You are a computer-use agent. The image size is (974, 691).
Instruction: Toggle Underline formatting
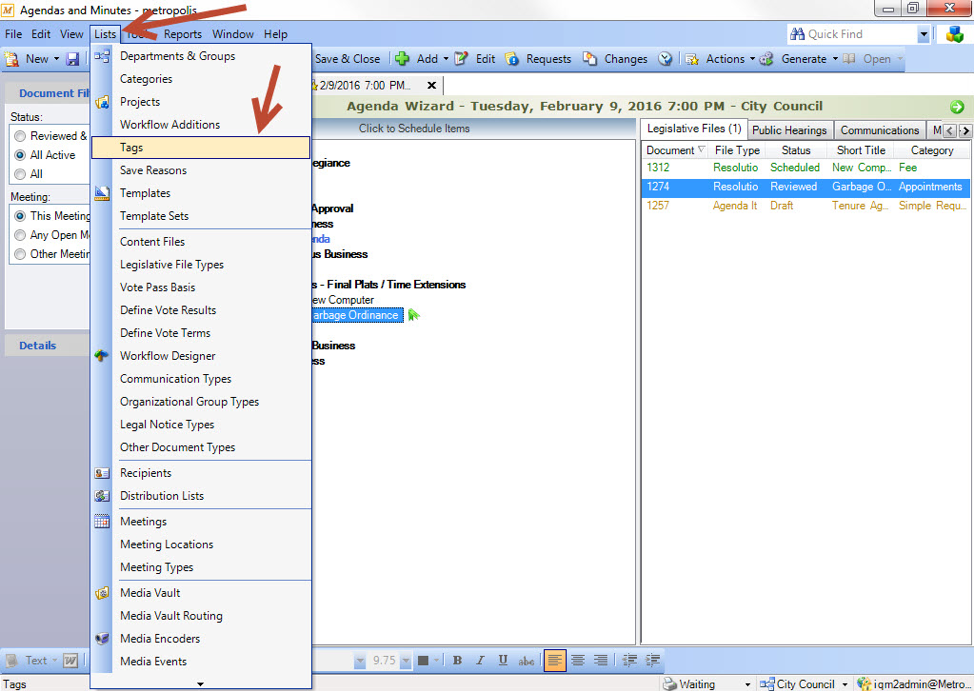click(503, 660)
